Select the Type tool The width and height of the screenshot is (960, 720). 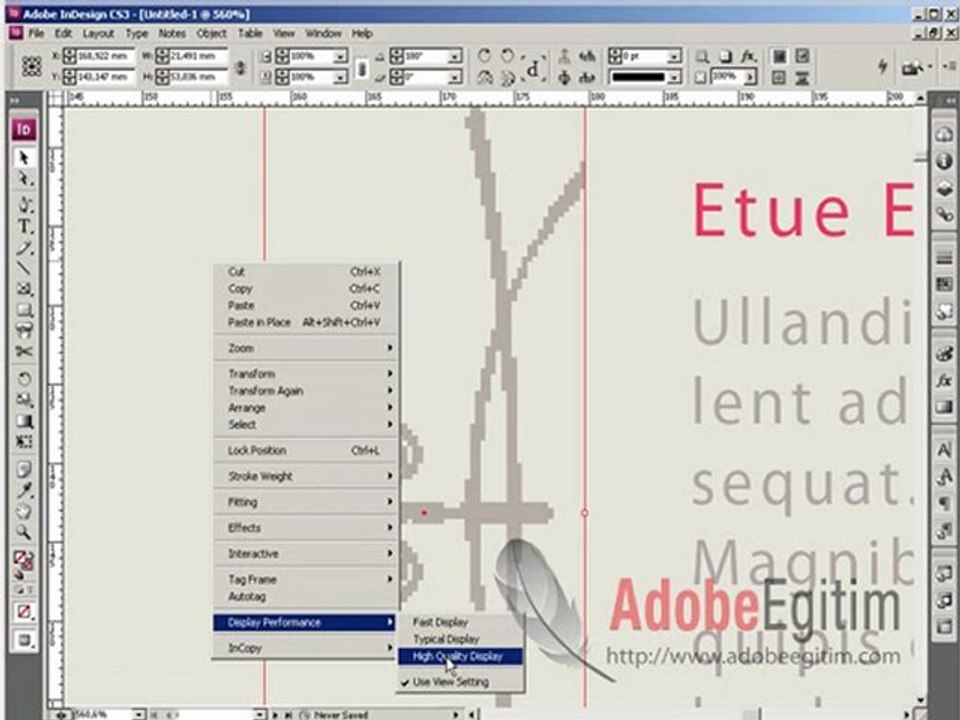pyautogui.click(x=24, y=227)
